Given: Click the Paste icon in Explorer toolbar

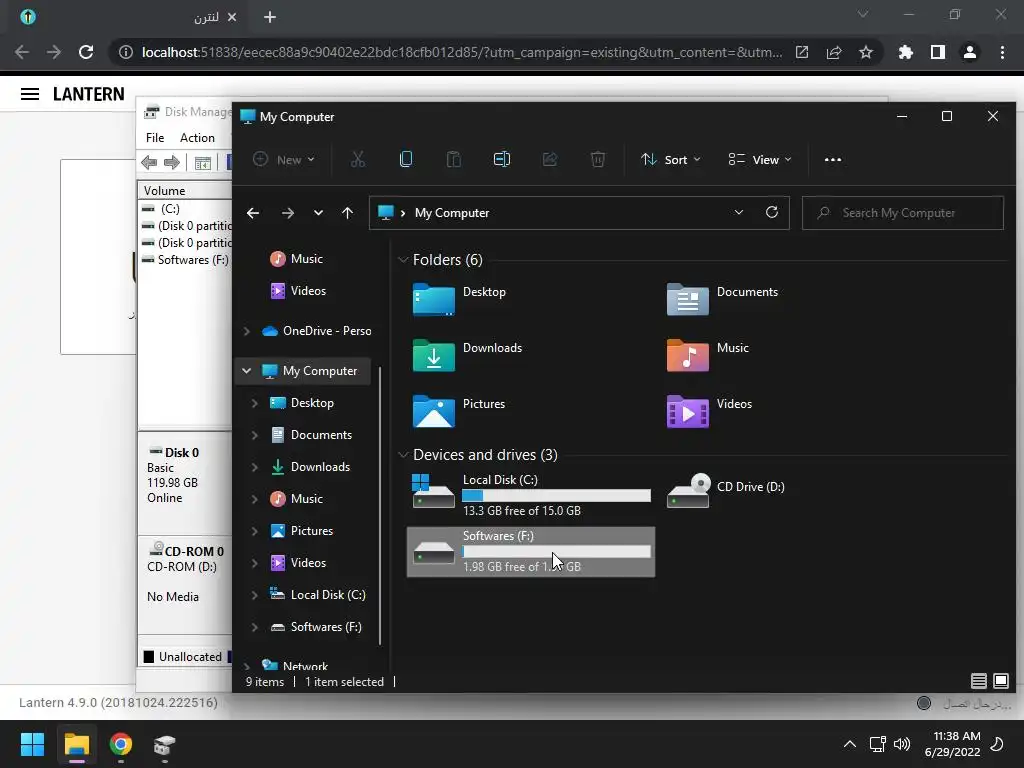Looking at the screenshot, I should coord(454,159).
